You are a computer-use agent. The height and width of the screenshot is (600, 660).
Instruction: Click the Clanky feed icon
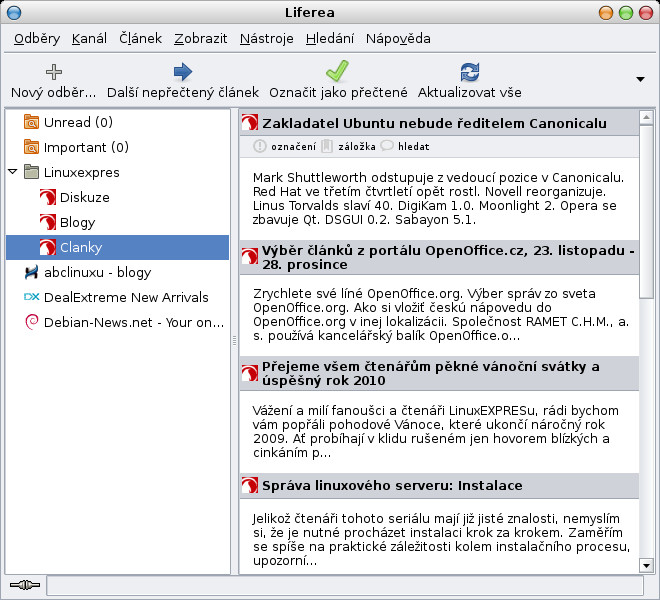pyautogui.click(x=48, y=247)
